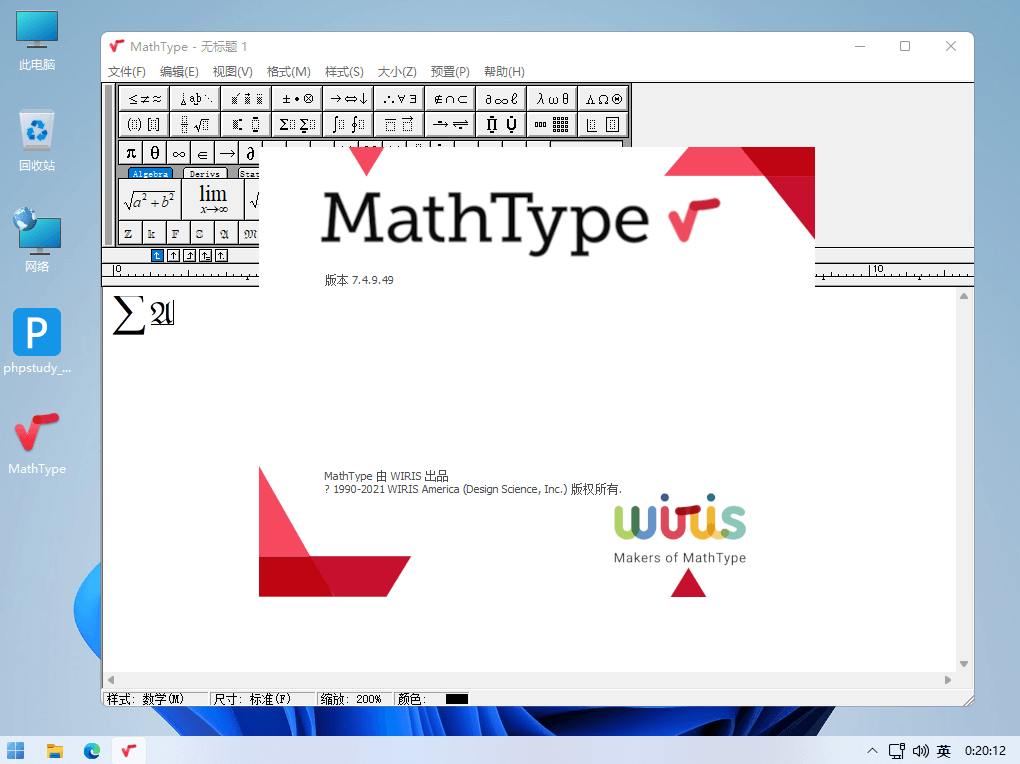This screenshot has height=764, width=1020.
Task: Open the 大小(Z) menu
Action: tap(397, 72)
